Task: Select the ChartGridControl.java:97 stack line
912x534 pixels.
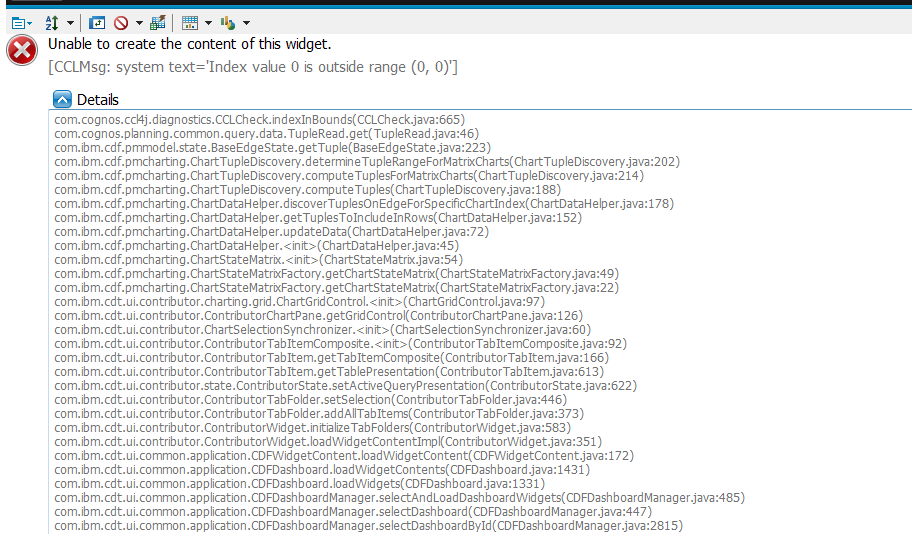Action: point(300,301)
